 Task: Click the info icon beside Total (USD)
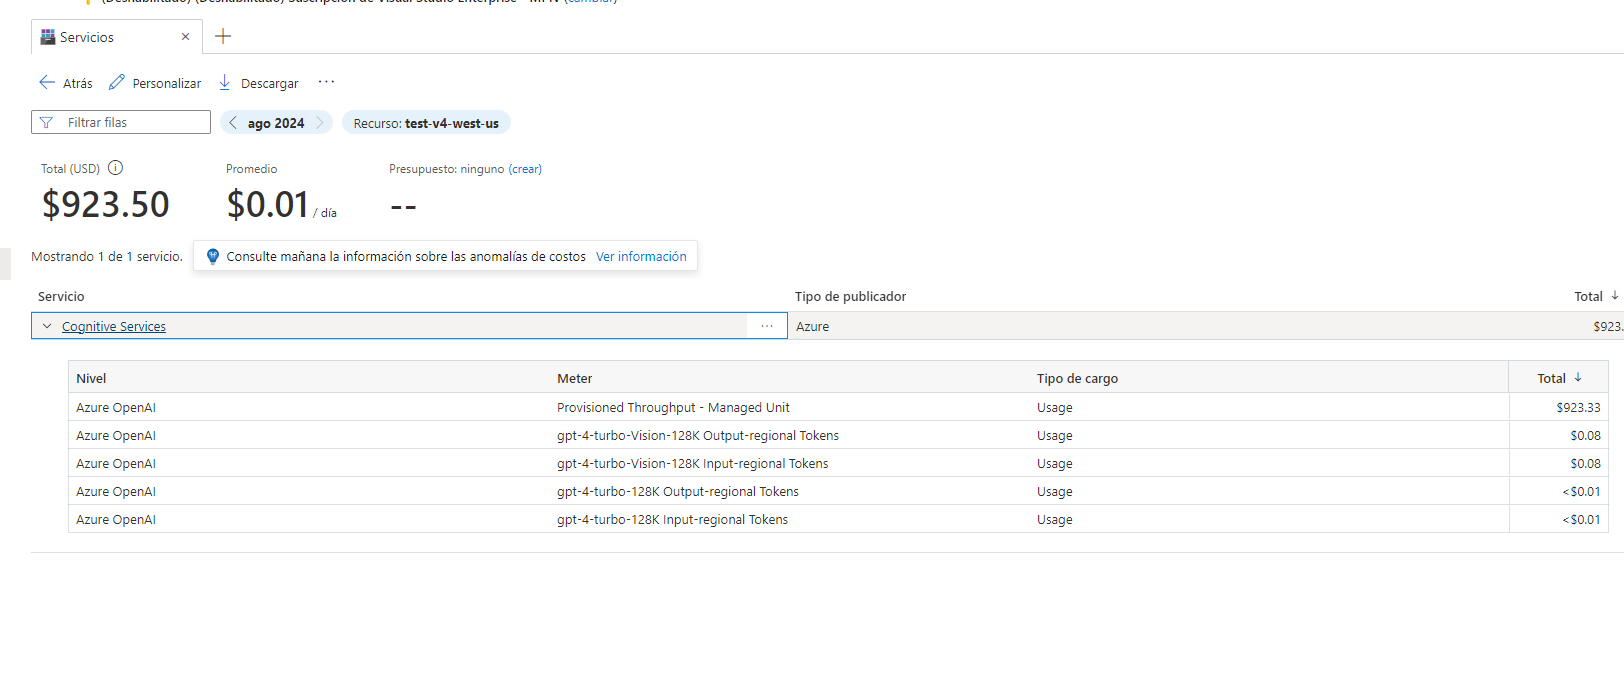click(116, 168)
